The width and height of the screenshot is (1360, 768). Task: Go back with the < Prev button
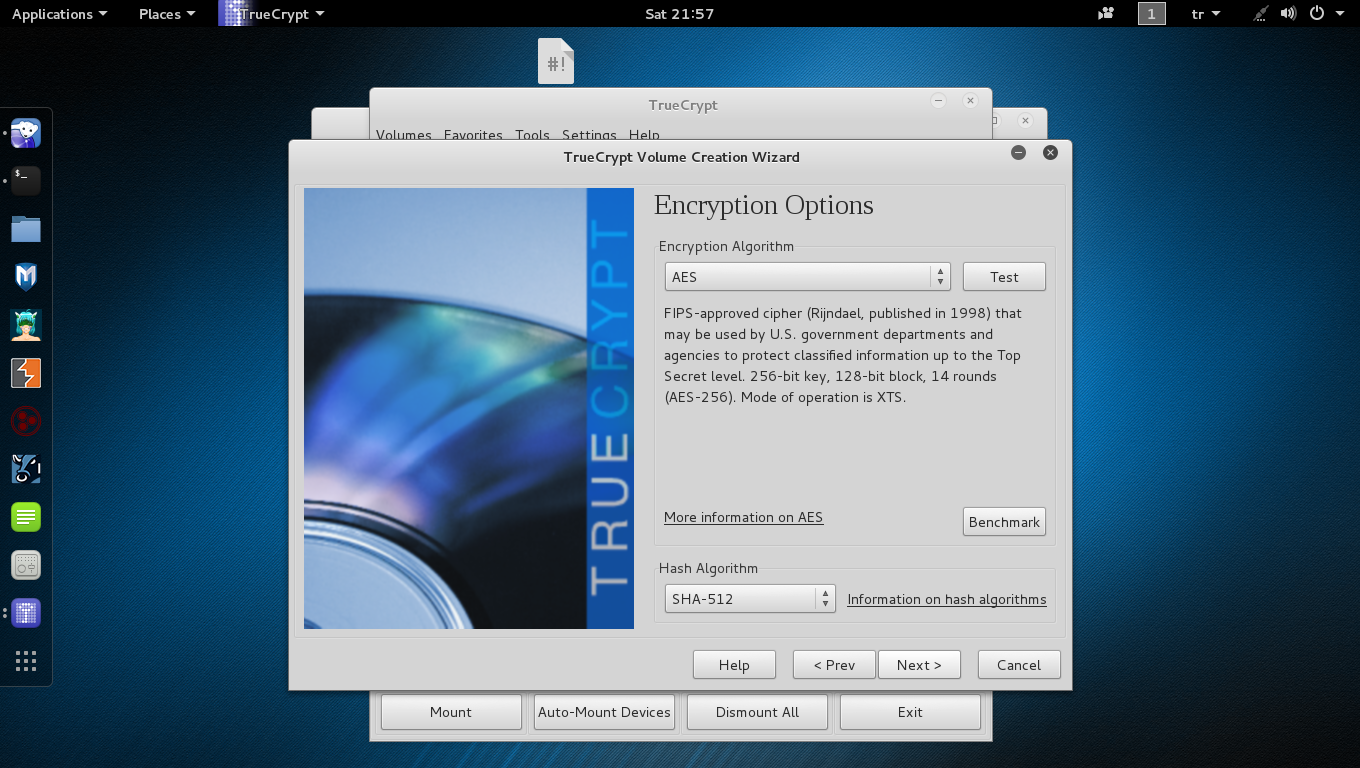coord(834,665)
